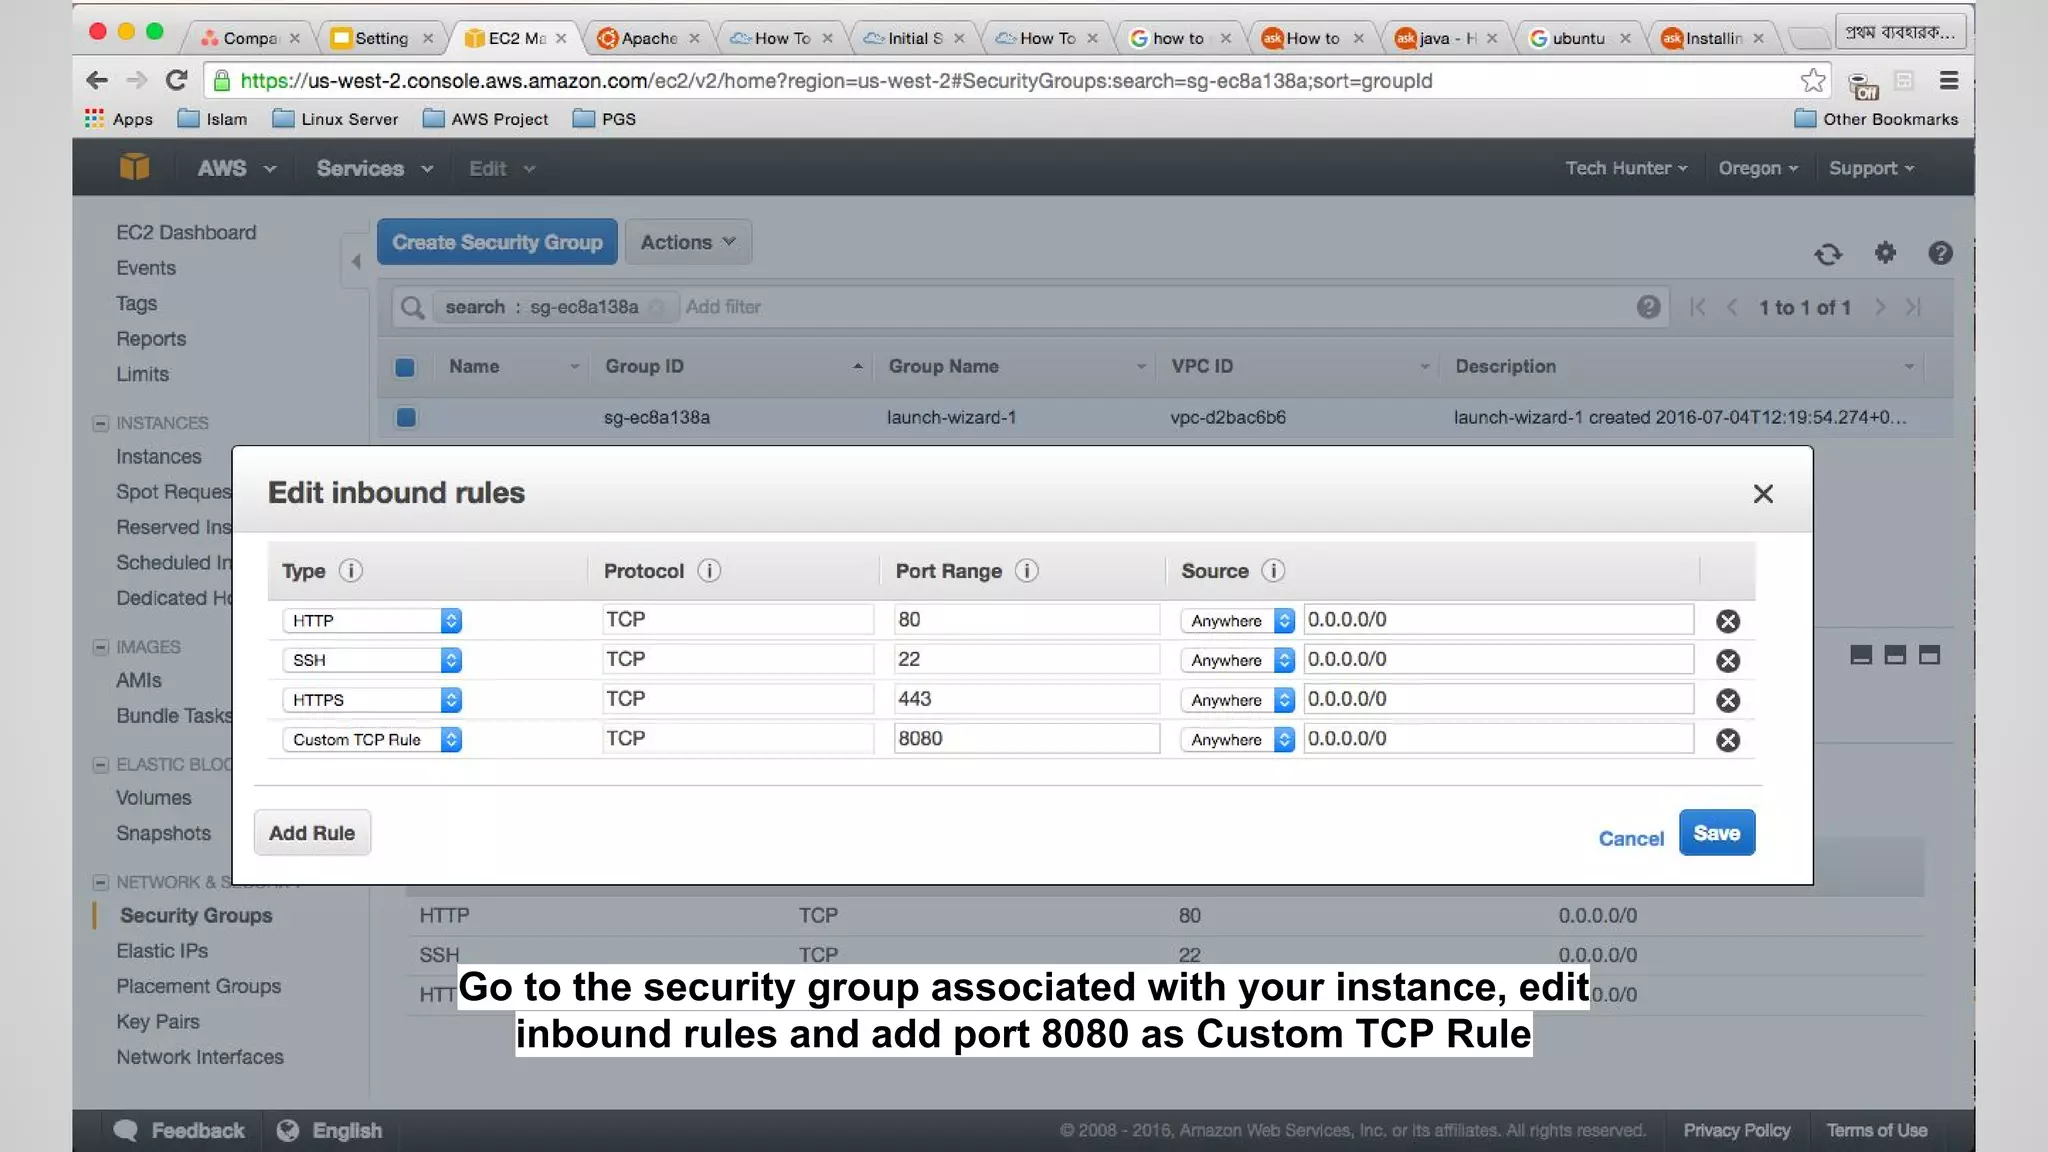
Task: Change language via English in the footer
Action: (330, 1130)
